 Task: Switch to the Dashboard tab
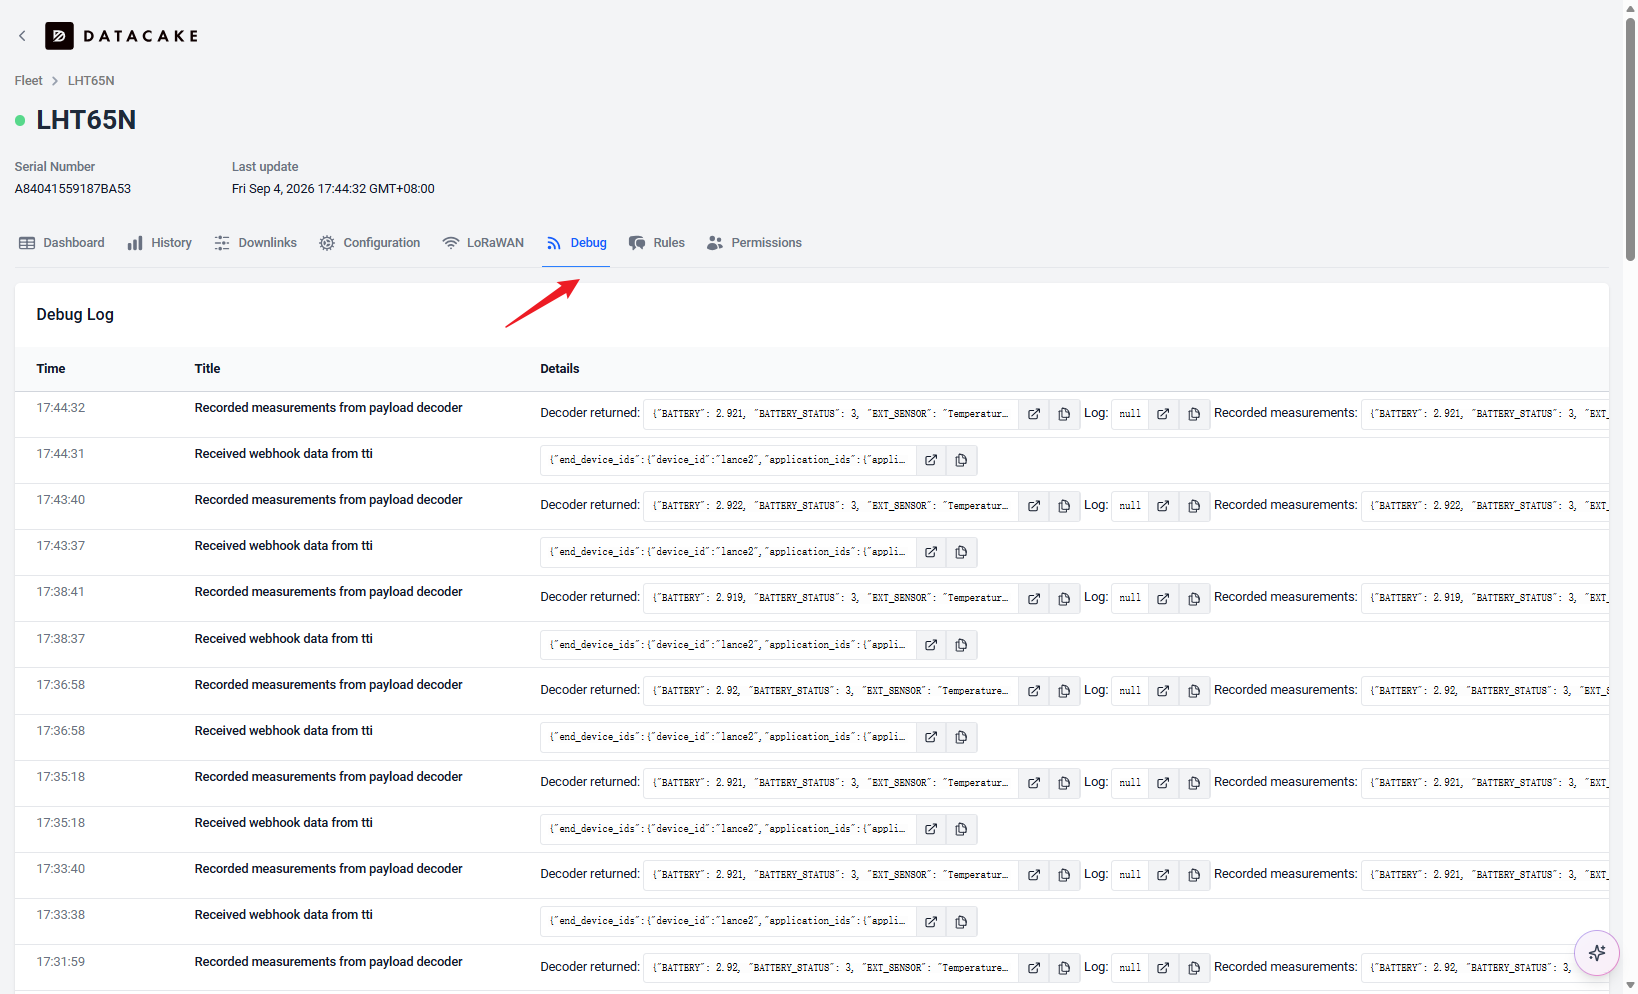pyautogui.click(x=62, y=243)
